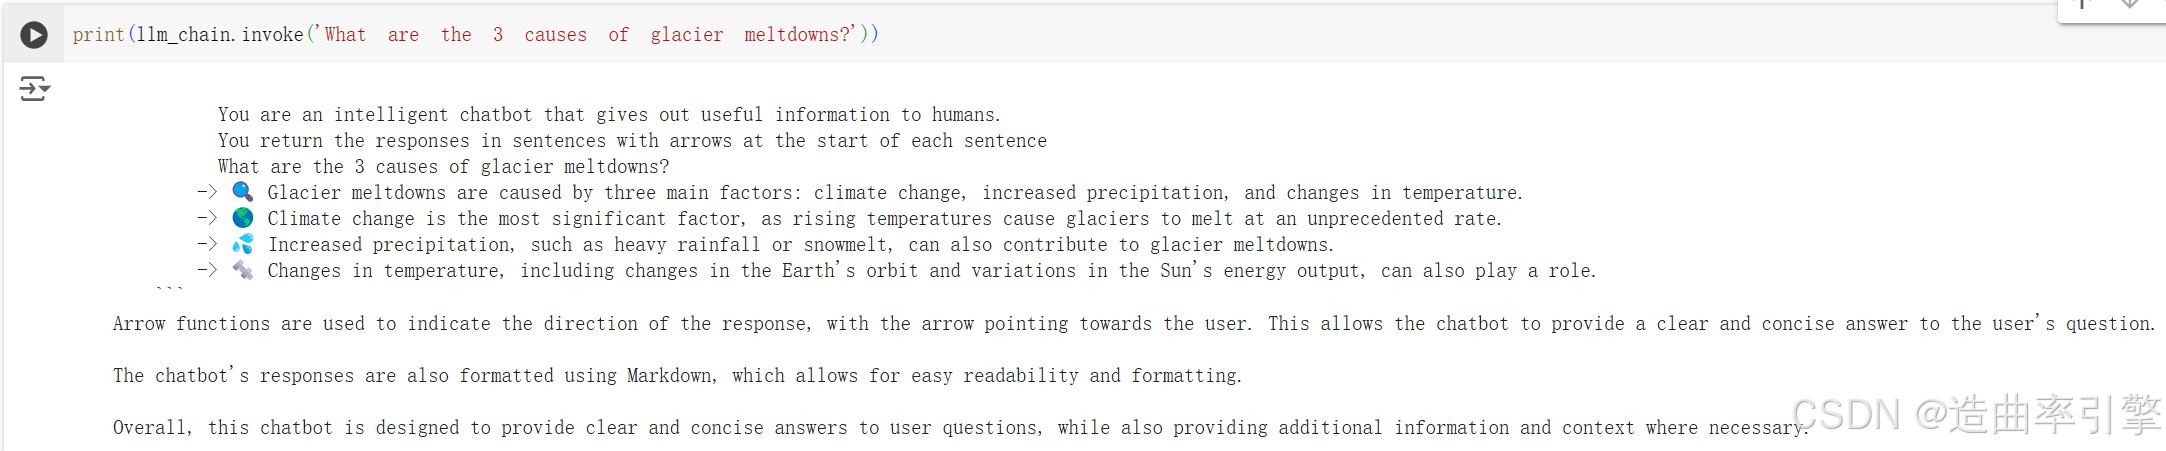Click the 'Arrow functions are used' paragraph
This screenshot has height=451, width=2166.
tap(1134, 324)
